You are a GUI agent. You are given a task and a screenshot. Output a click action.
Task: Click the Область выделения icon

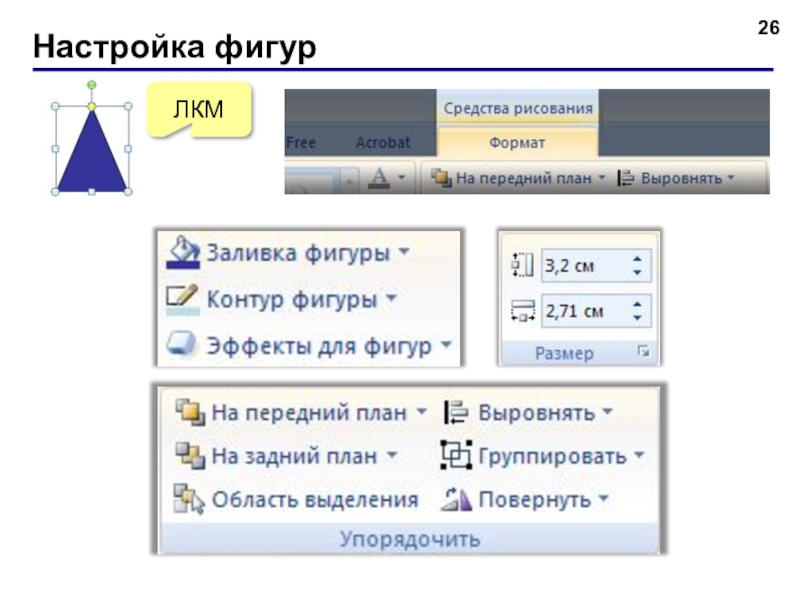click(189, 498)
